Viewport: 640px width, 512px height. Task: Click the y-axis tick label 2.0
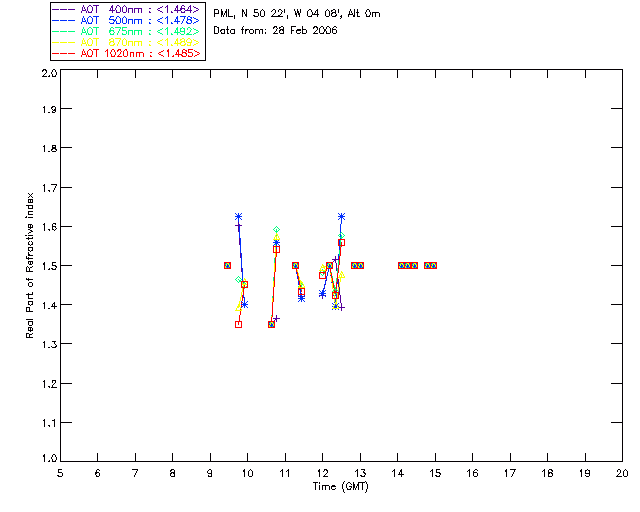[x=49, y=73]
